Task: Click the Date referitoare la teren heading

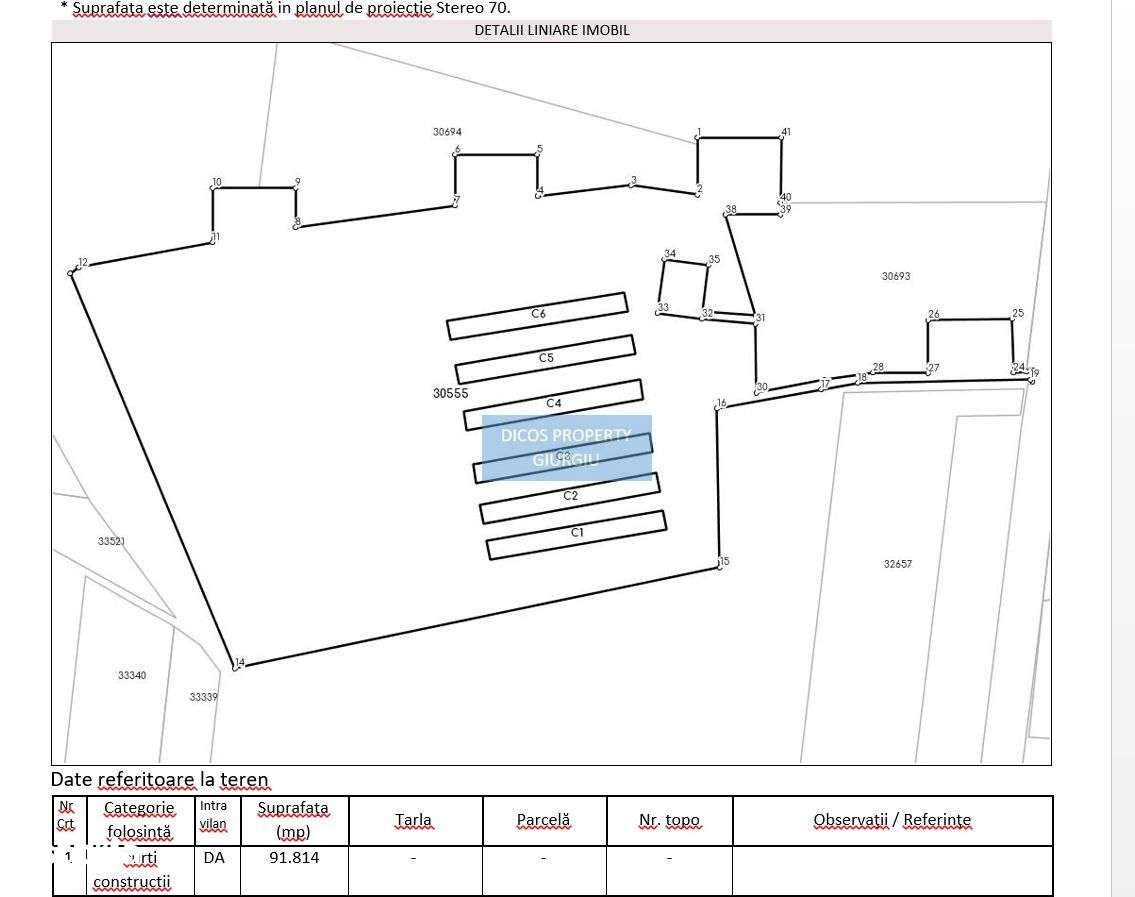Action: click(x=159, y=779)
